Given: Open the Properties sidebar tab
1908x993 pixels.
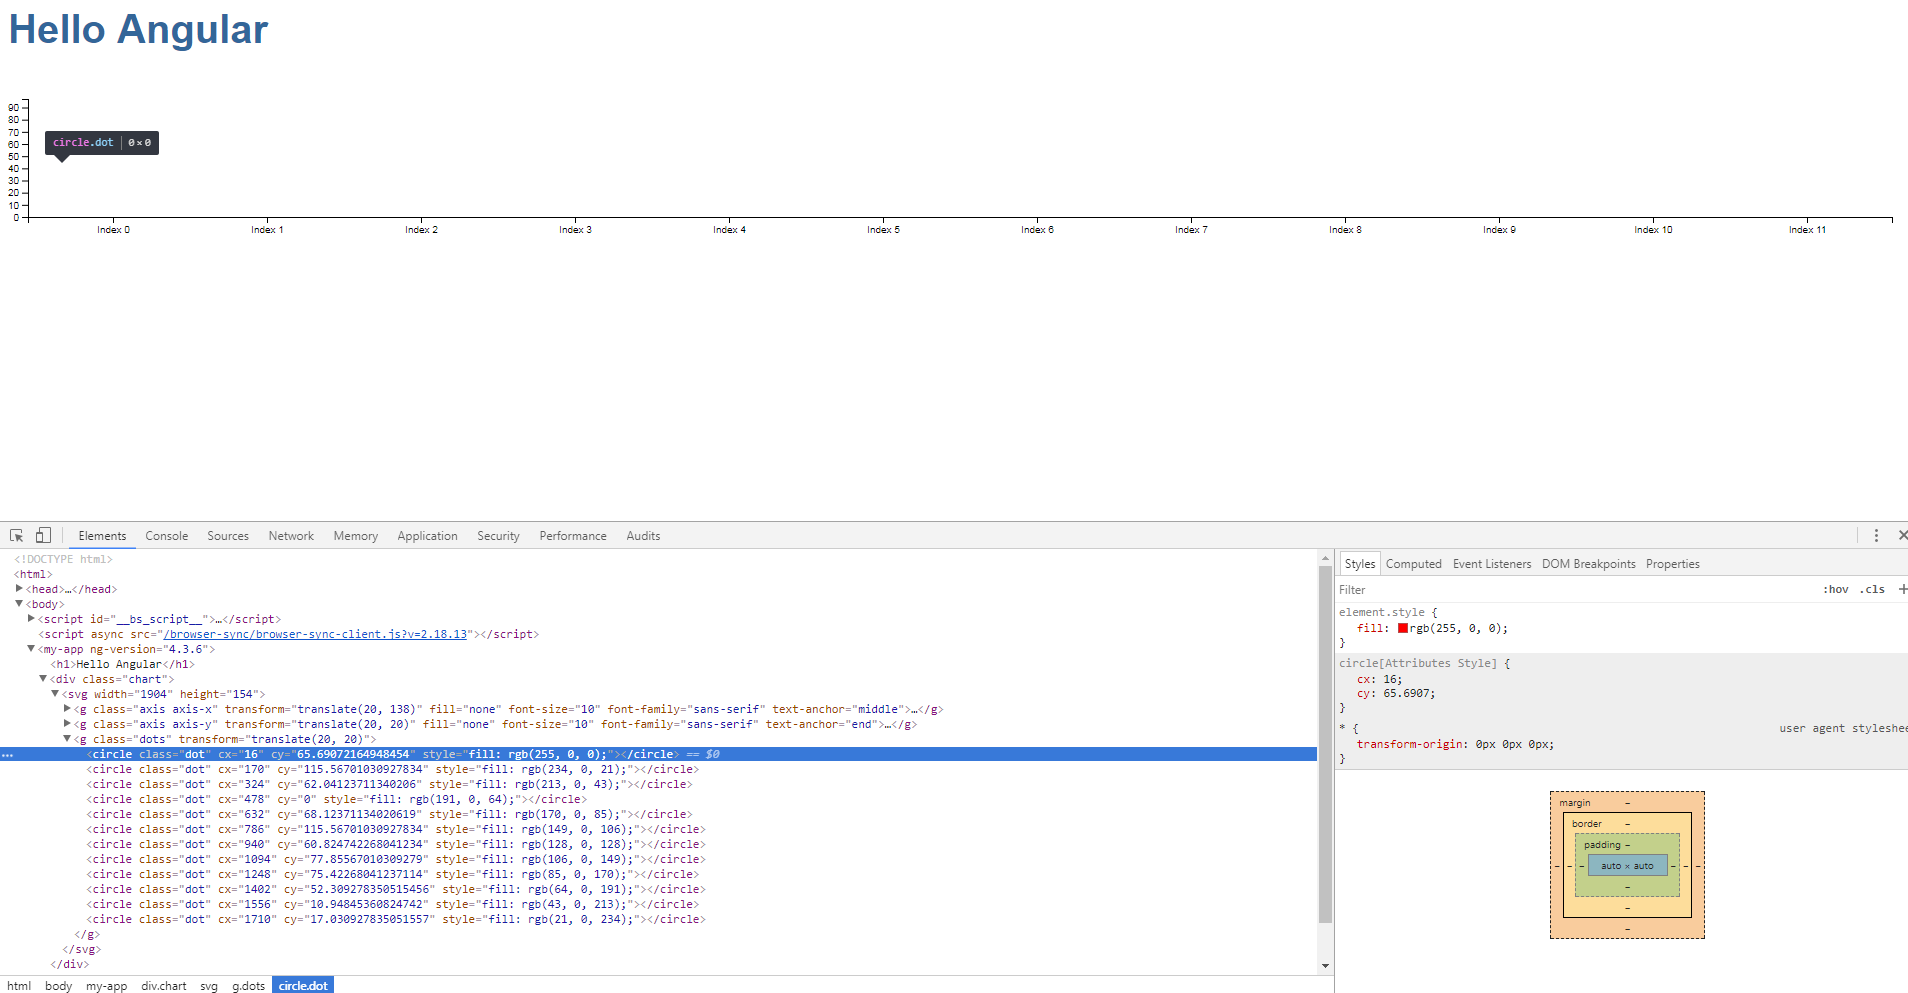Looking at the screenshot, I should [1673, 564].
